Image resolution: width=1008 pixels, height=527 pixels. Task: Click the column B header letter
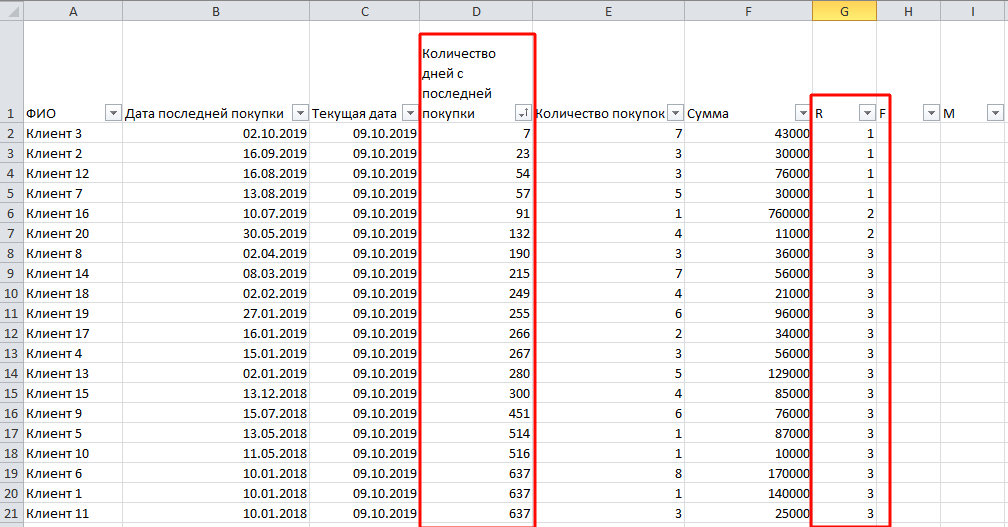[216, 11]
